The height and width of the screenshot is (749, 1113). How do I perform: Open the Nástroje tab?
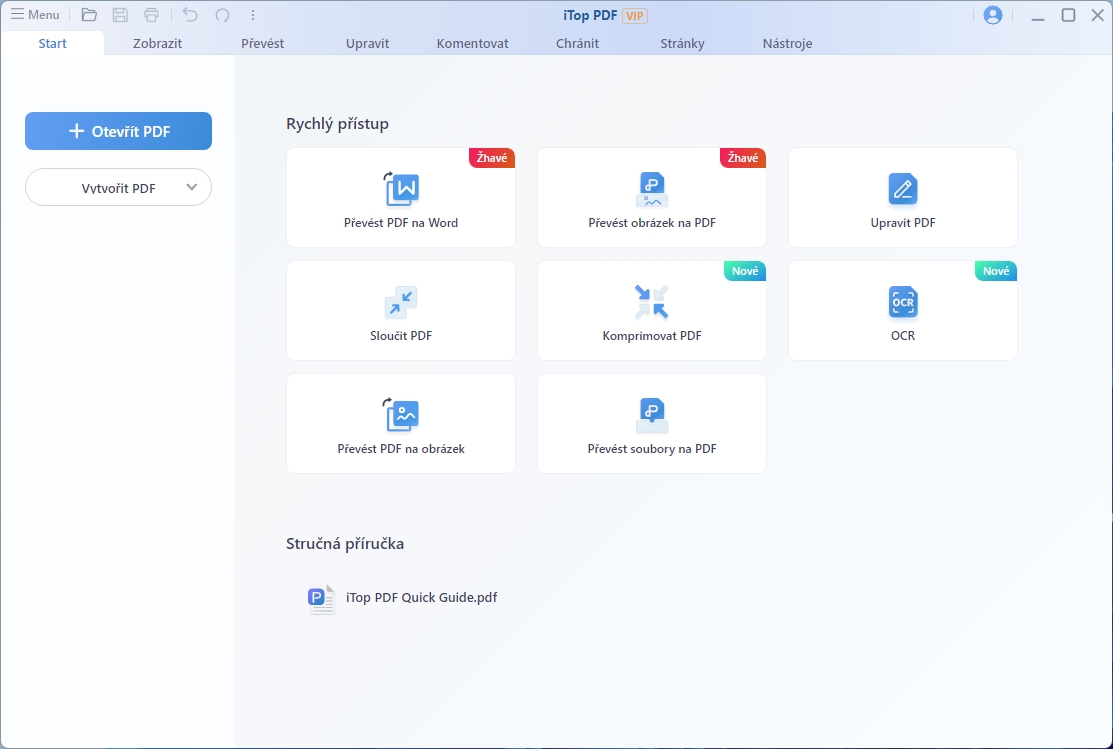[787, 44]
